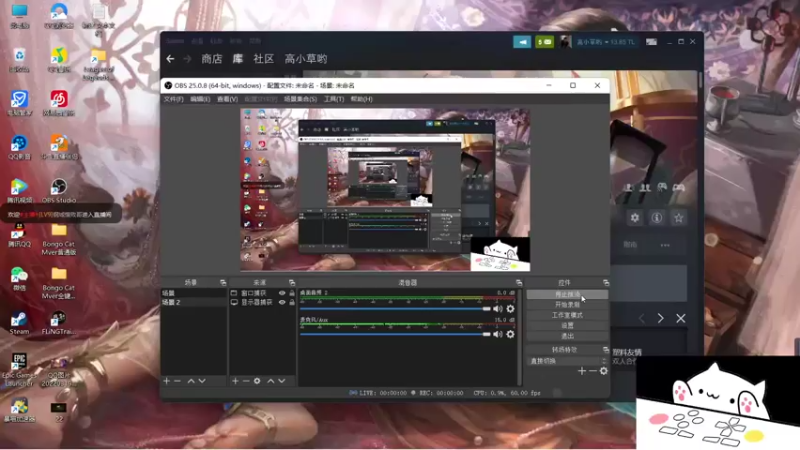Select the 窗口捕获 source row
The width and height of the screenshot is (800, 450).
(262, 293)
